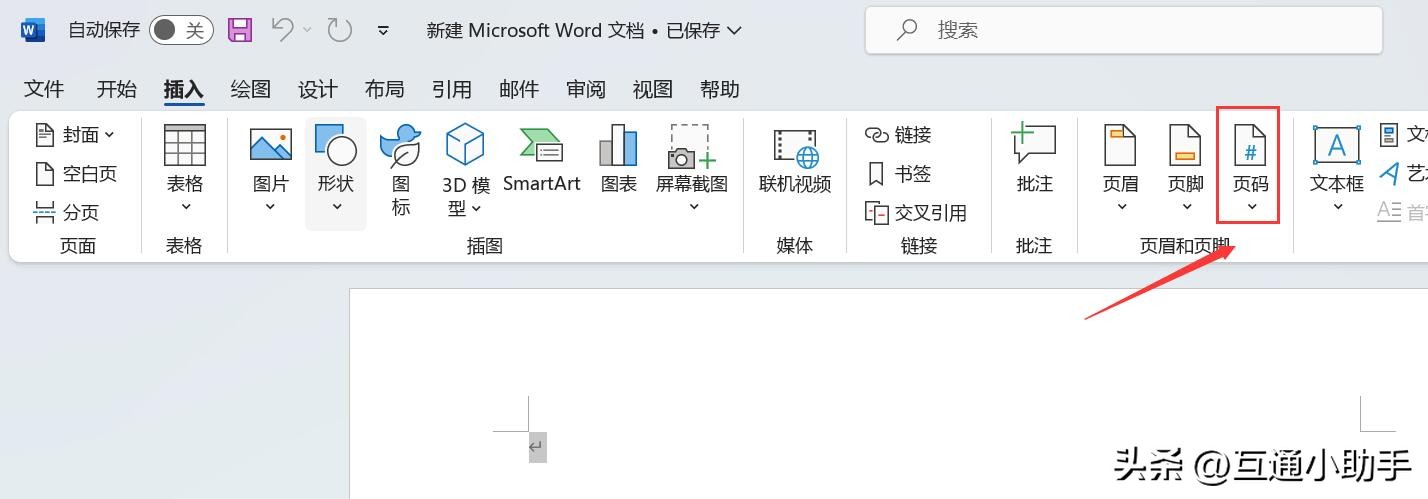This screenshot has height=499, width=1428.
Task: Open the 文本框 text box dropdown
Action: pyautogui.click(x=1337, y=170)
